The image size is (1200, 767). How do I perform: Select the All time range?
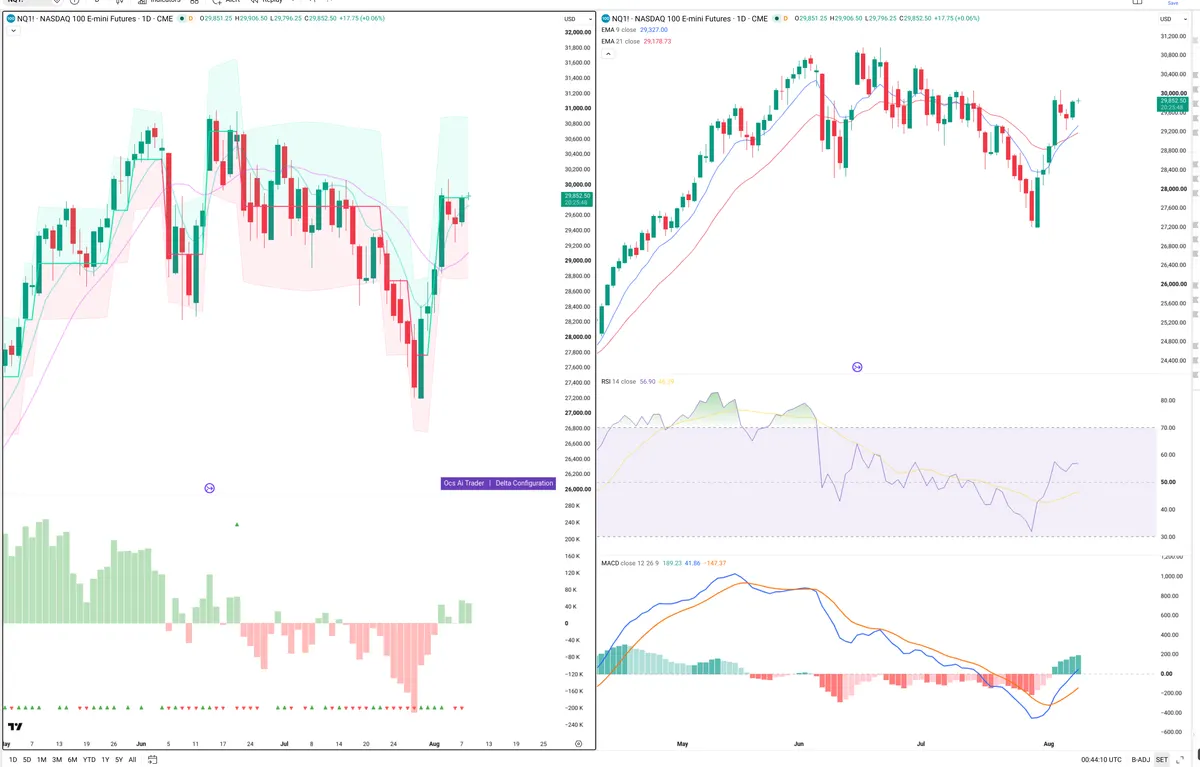132,759
